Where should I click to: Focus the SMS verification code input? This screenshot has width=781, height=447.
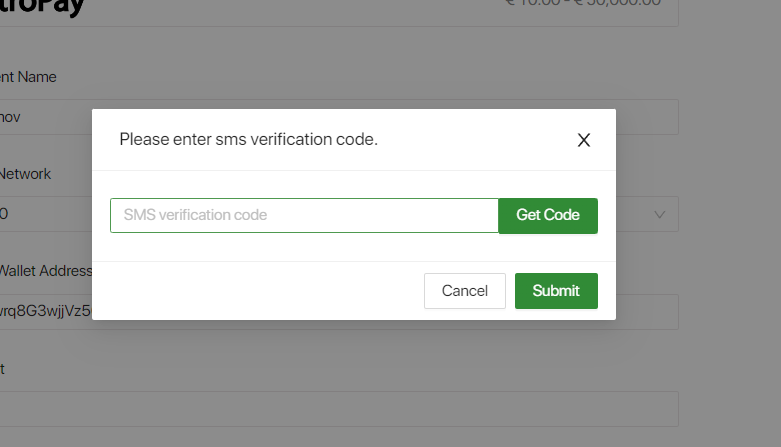click(304, 215)
